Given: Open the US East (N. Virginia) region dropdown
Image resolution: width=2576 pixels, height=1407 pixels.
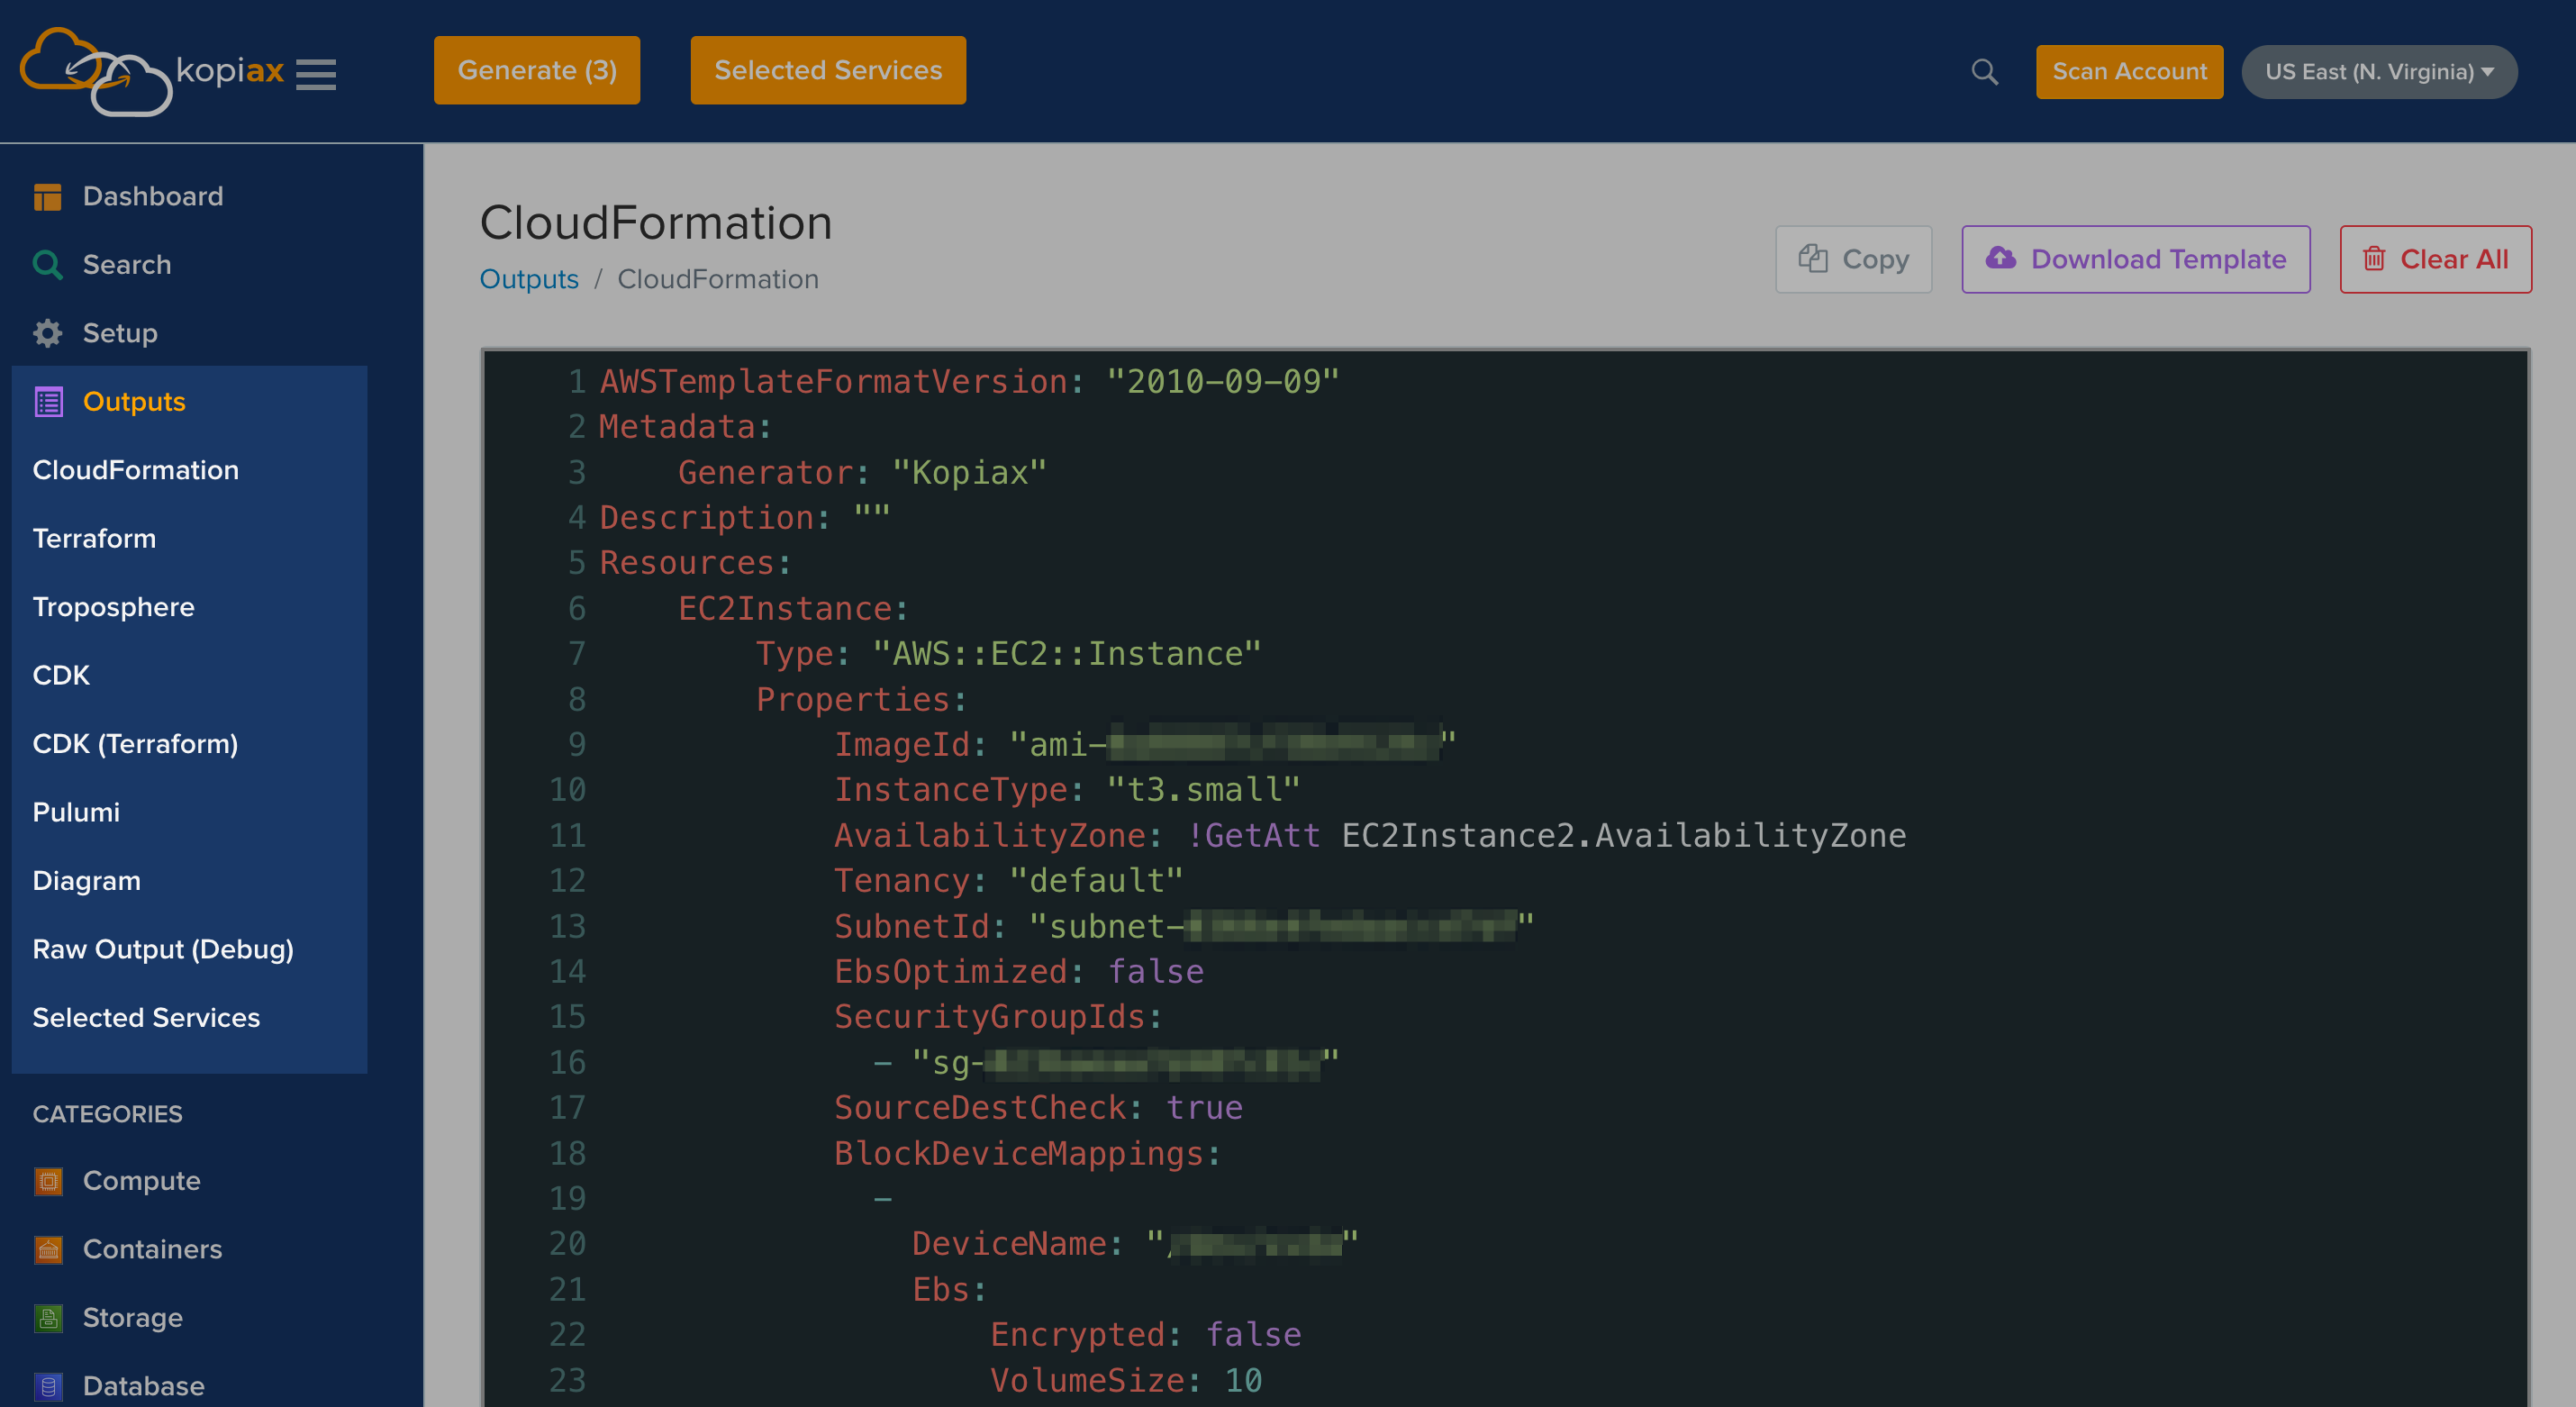Looking at the screenshot, I should [x=2379, y=72].
